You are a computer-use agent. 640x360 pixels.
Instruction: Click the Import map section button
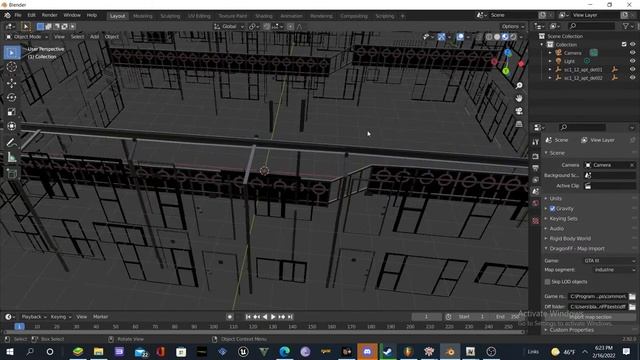click(x=590, y=317)
